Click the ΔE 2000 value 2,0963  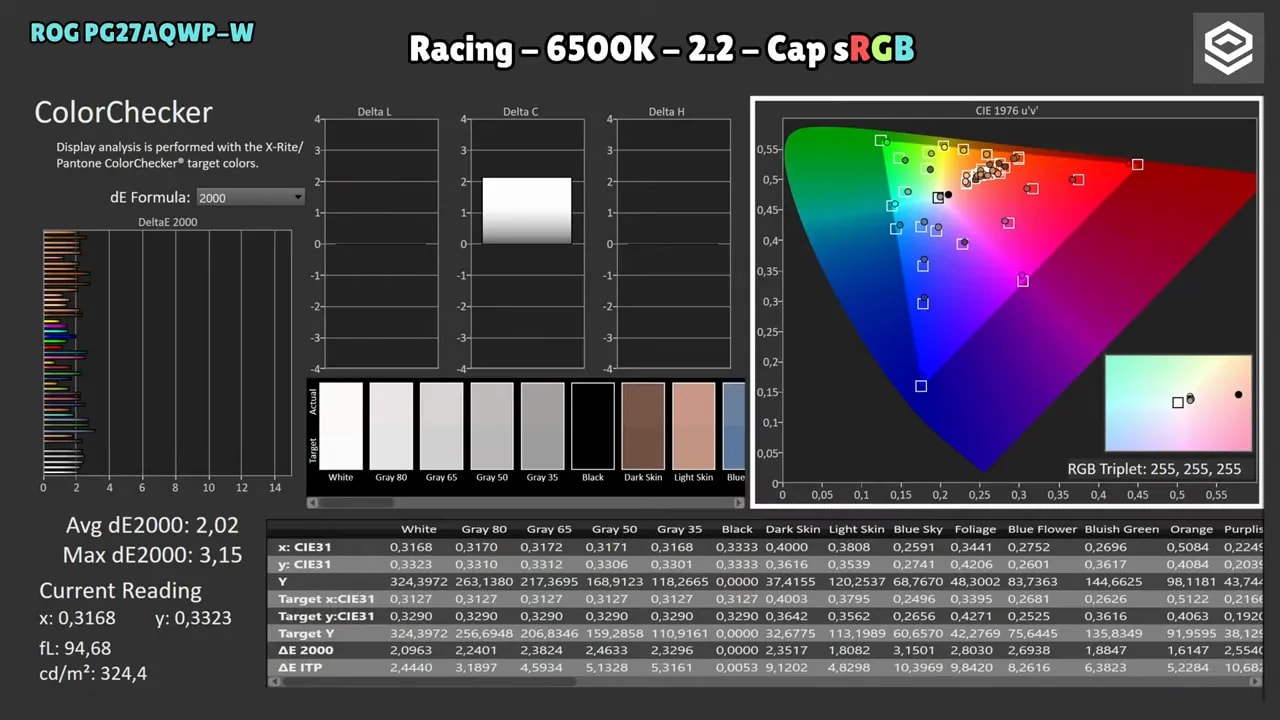[x=413, y=650]
